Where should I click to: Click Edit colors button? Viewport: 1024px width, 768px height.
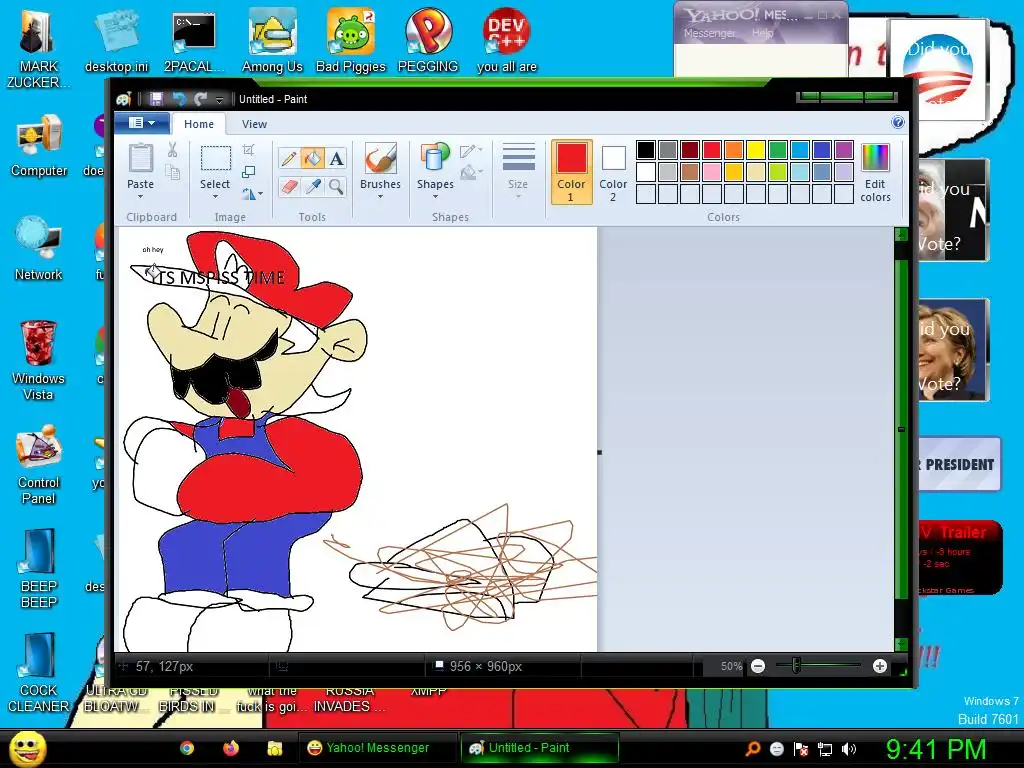tap(875, 172)
